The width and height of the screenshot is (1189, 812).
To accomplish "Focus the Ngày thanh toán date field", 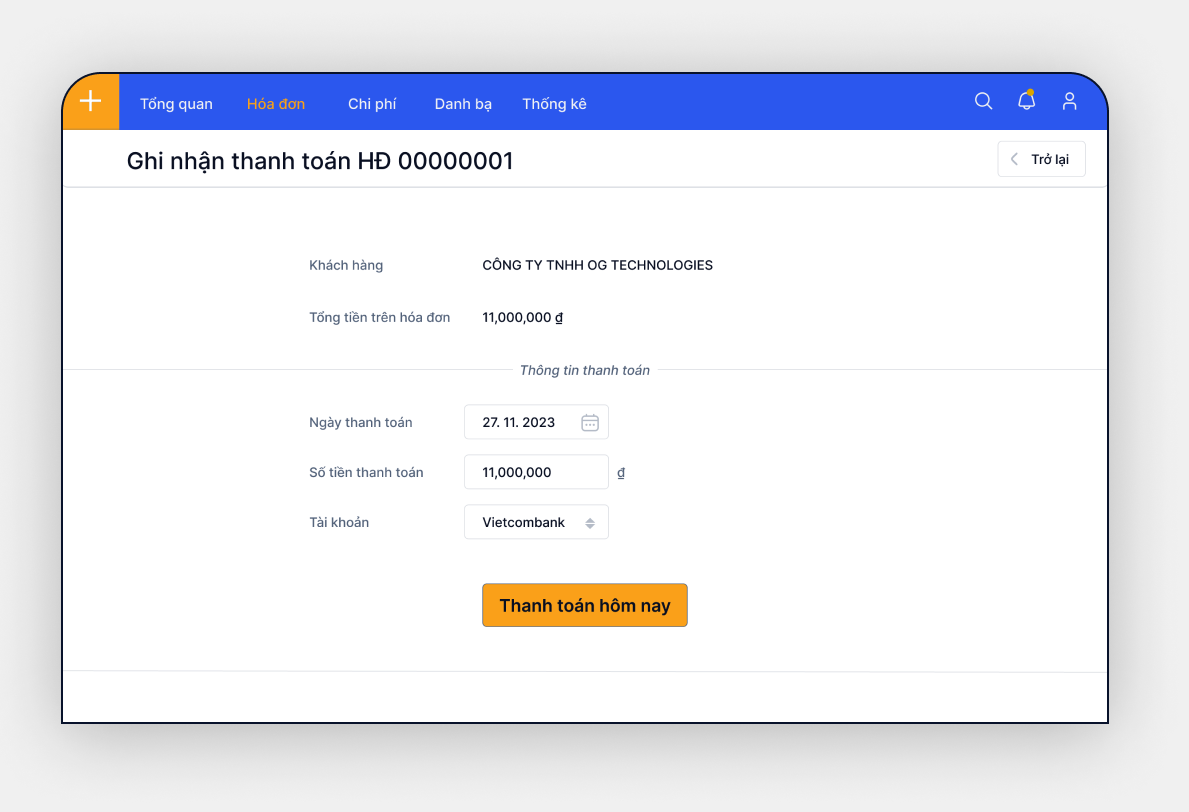I will (520, 422).
